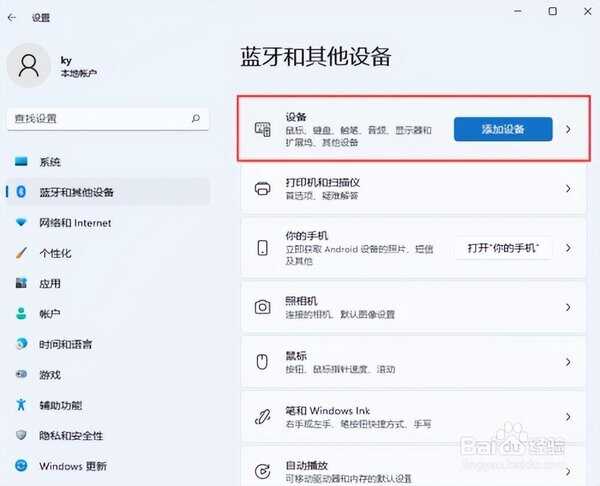Image resolution: width=600 pixels, height=486 pixels.
Task: Open 笔和 Windows Ink via its chevron
Action: (x=568, y=417)
